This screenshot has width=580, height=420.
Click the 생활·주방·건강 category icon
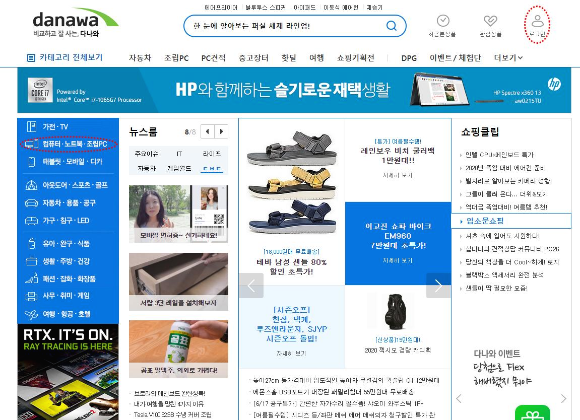(x=31, y=261)
